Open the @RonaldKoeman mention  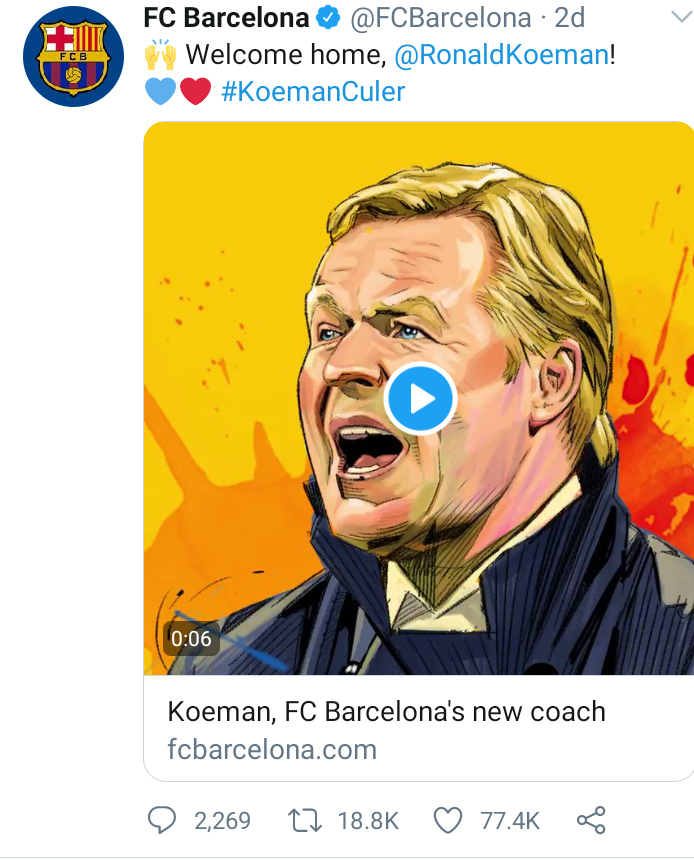tap(501, 55)
